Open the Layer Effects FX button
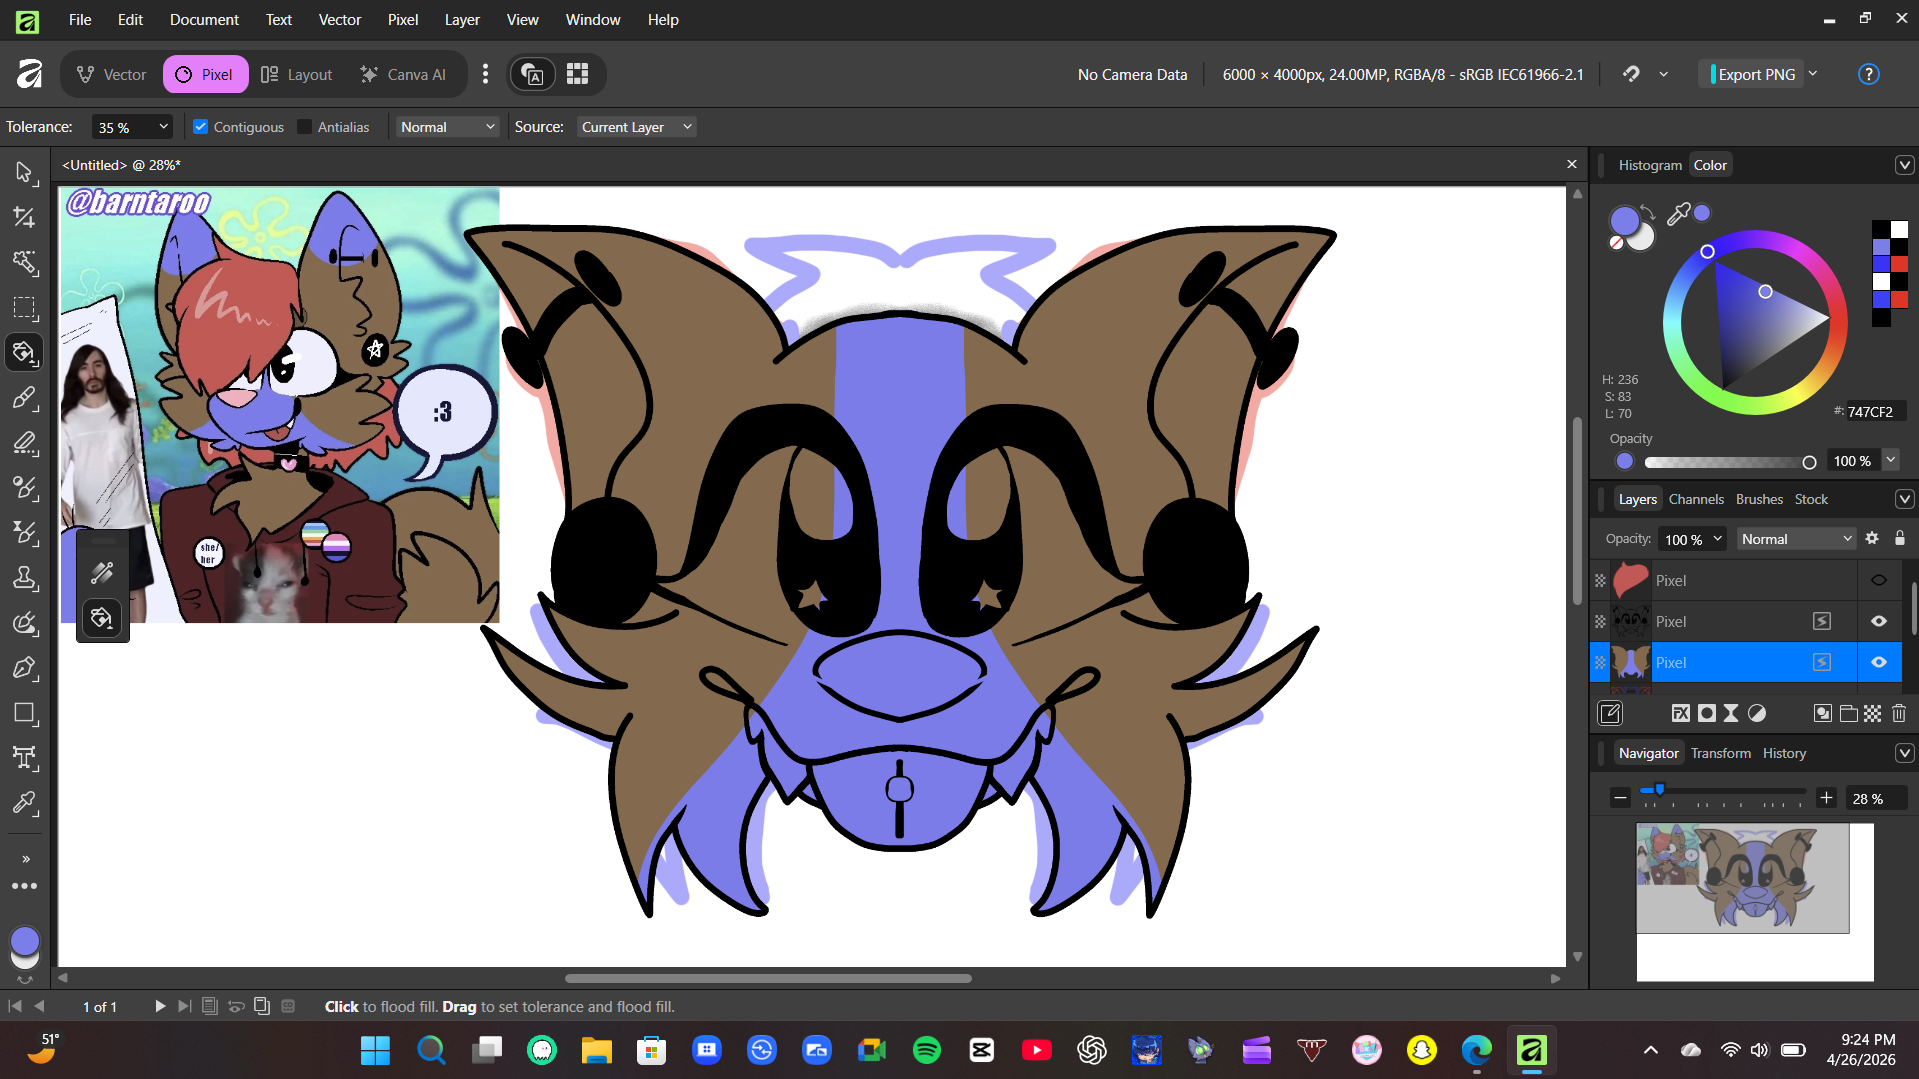 click(x=1681, y=713)
